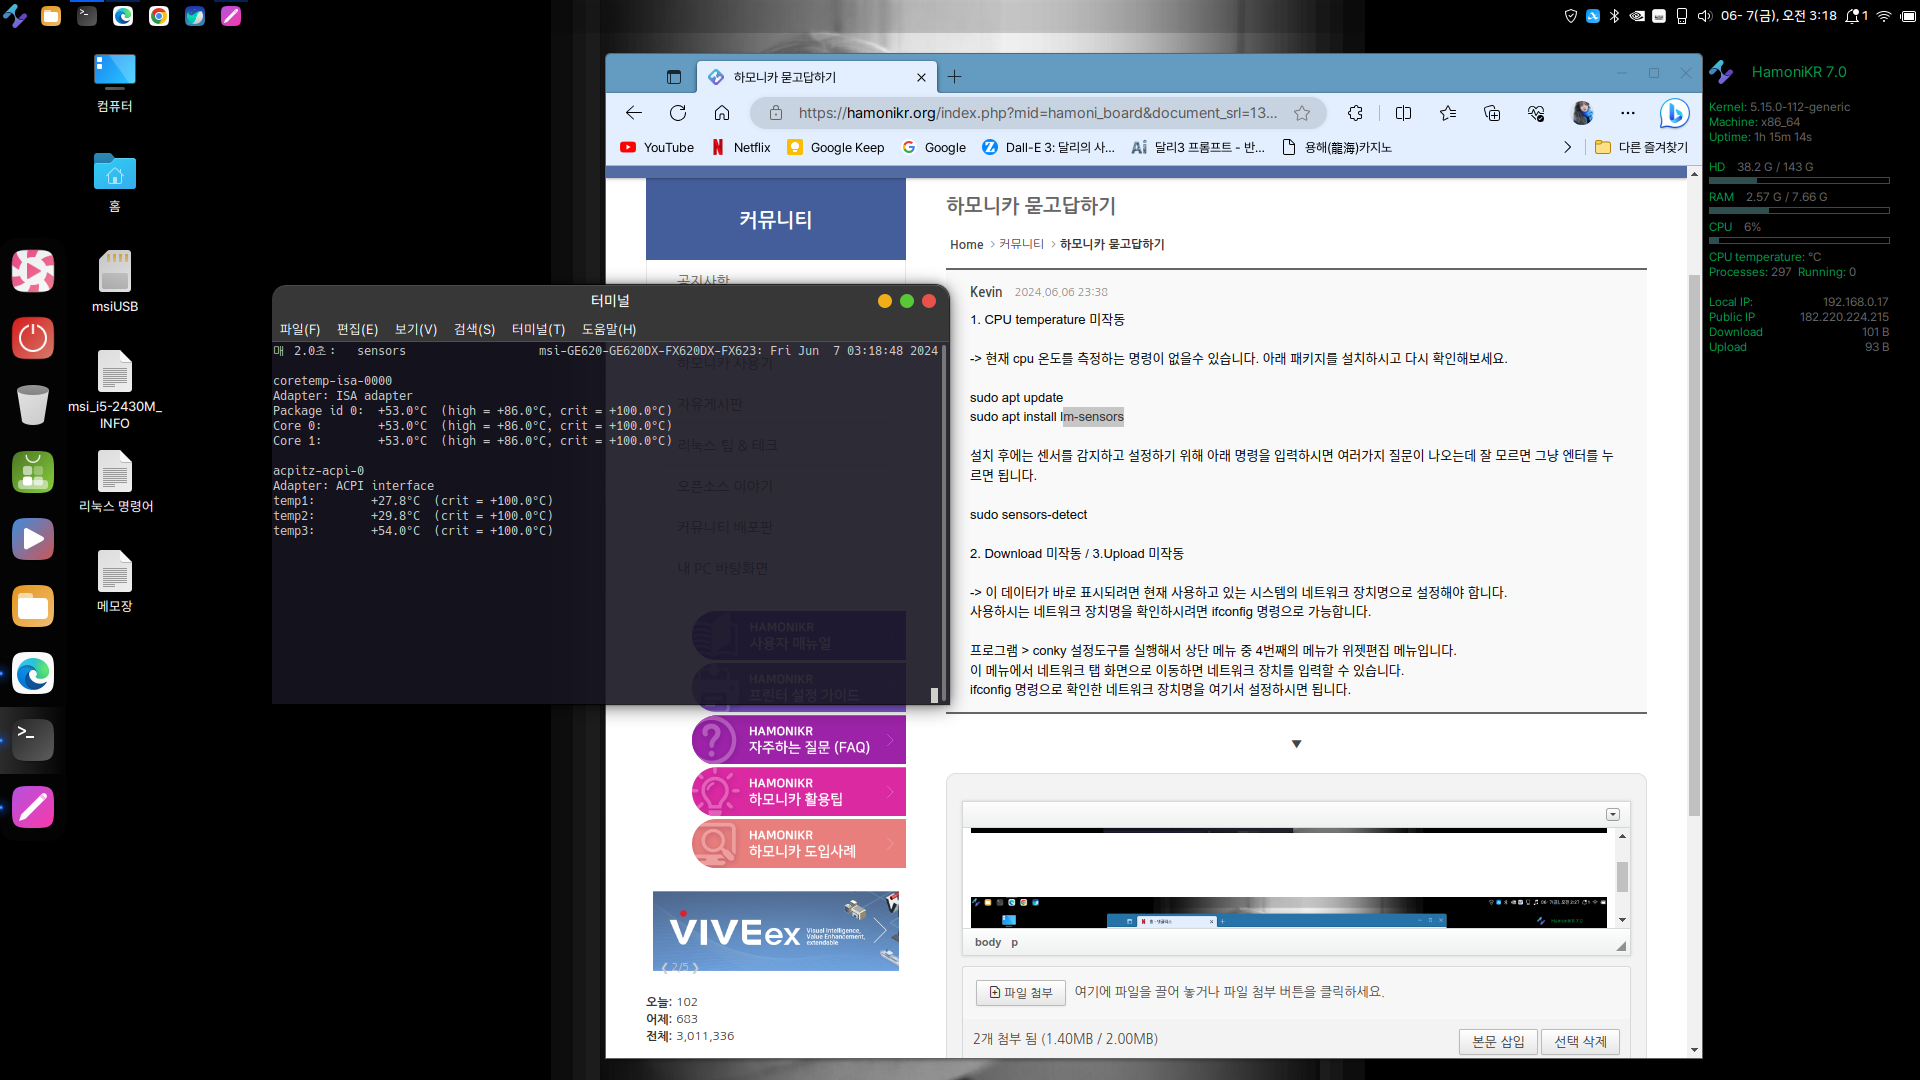This screenshot has width=1920, height=1080.
Task: Open volume control in system tray
Action: [1705, 16]
